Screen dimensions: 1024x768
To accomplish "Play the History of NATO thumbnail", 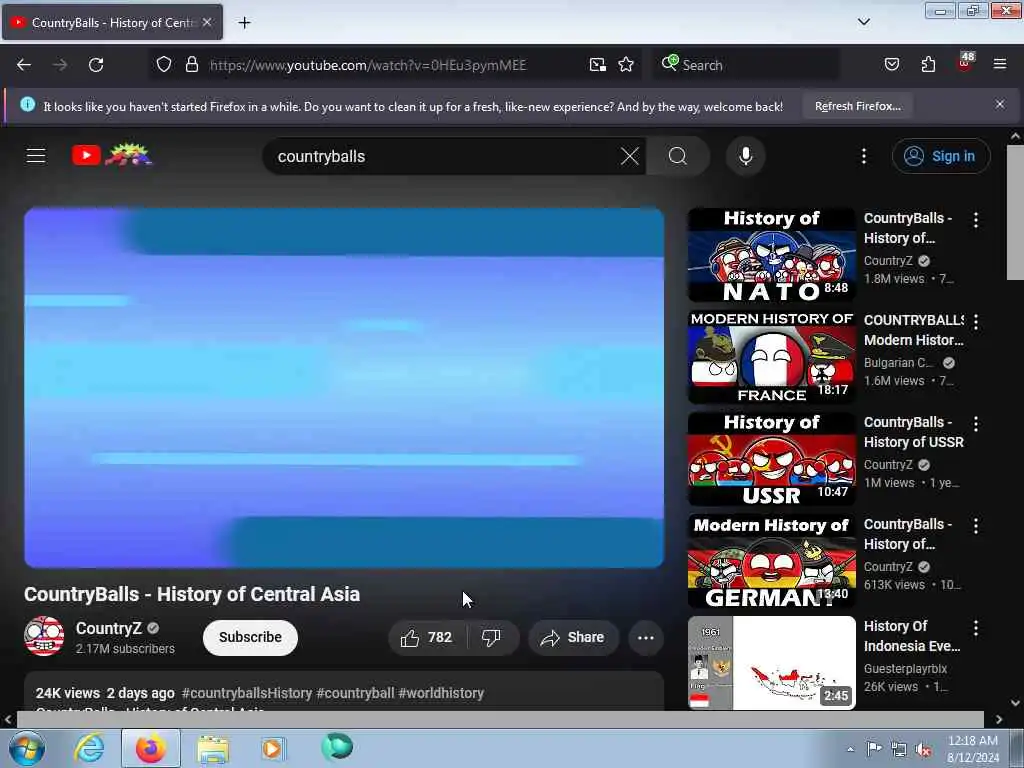I will tap(771, 255).
